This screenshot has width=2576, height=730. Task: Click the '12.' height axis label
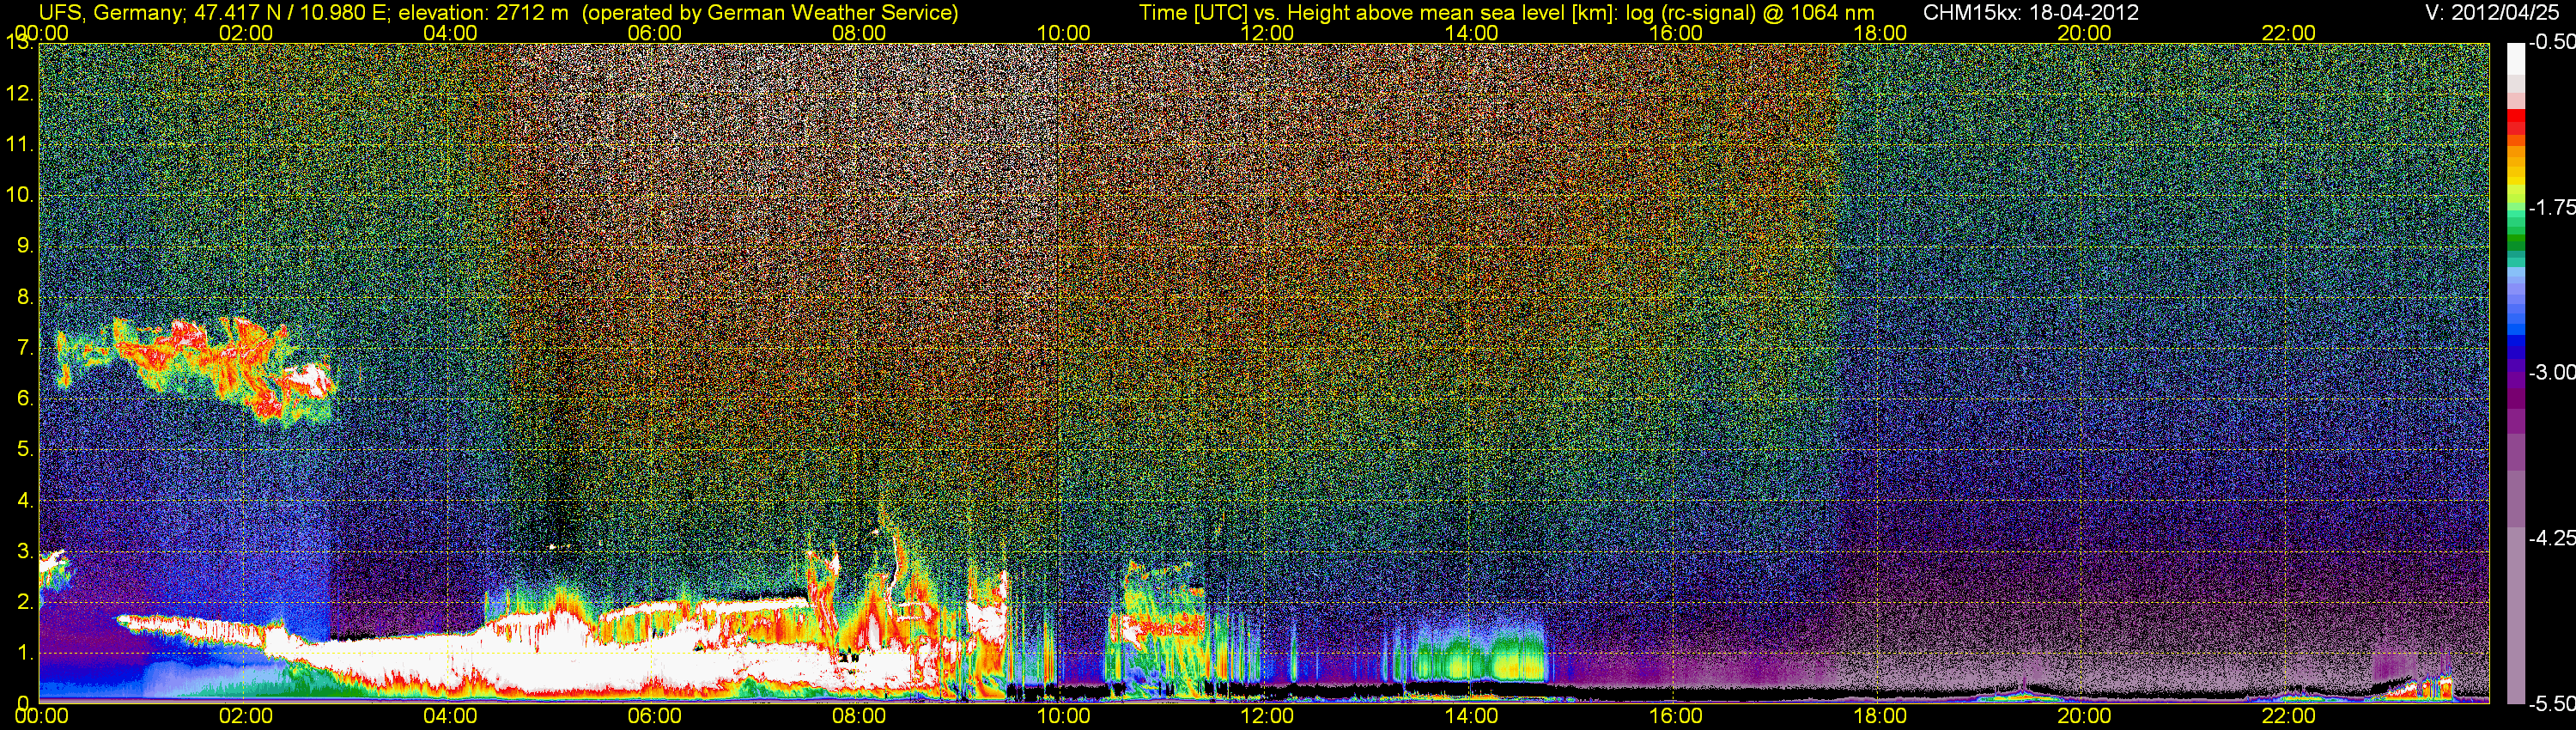pos(20,94)
